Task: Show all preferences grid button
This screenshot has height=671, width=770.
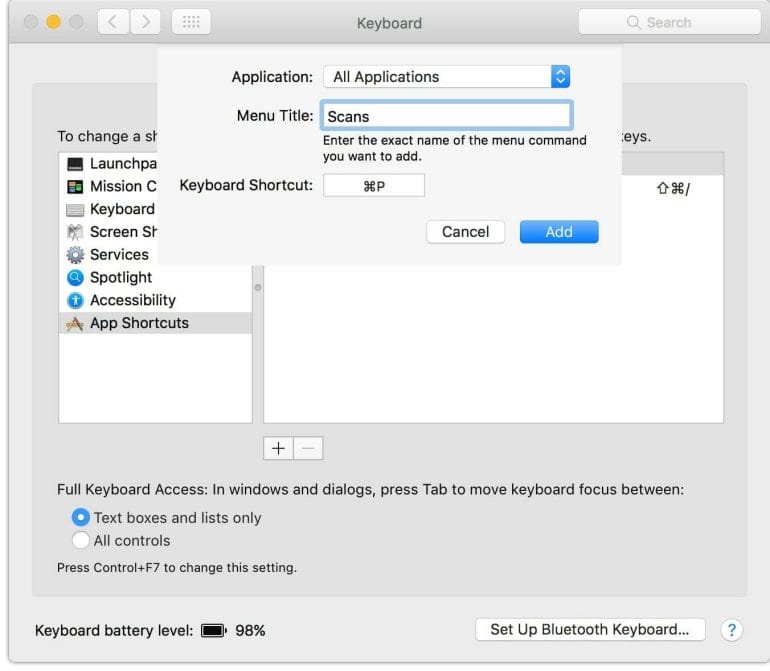Action: pos(191,22)
